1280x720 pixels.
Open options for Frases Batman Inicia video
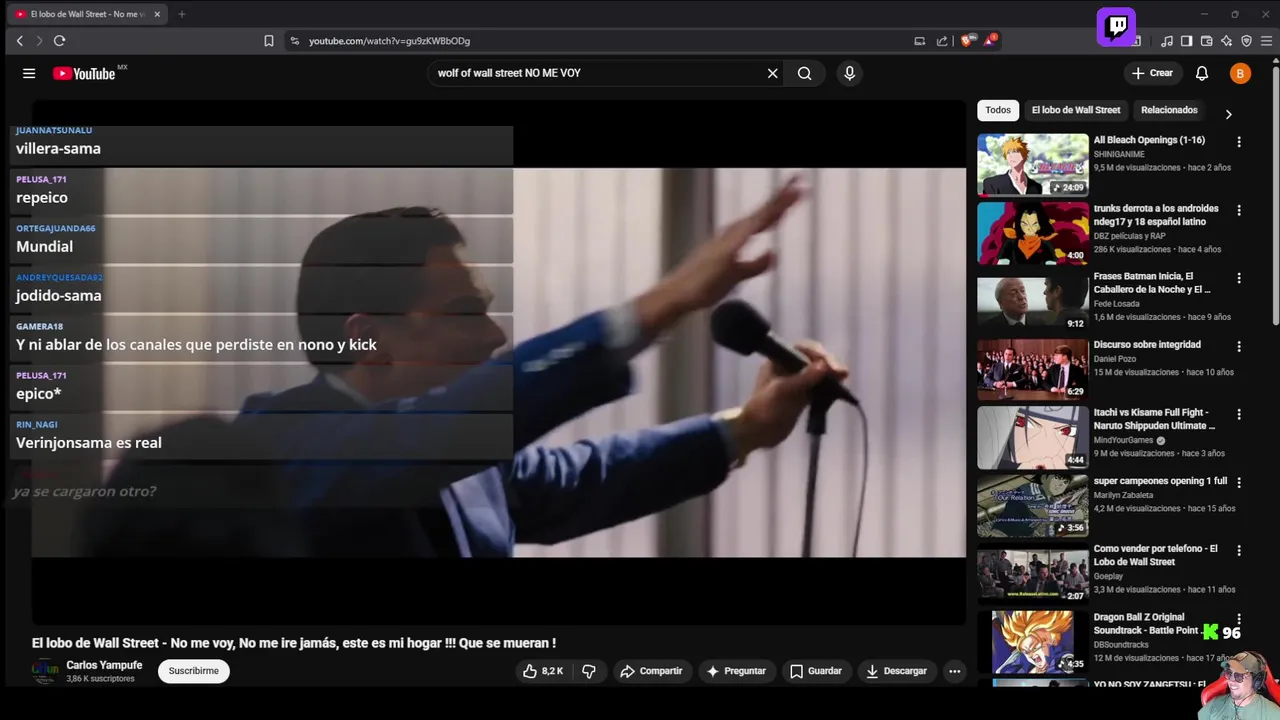point(1239,278)
